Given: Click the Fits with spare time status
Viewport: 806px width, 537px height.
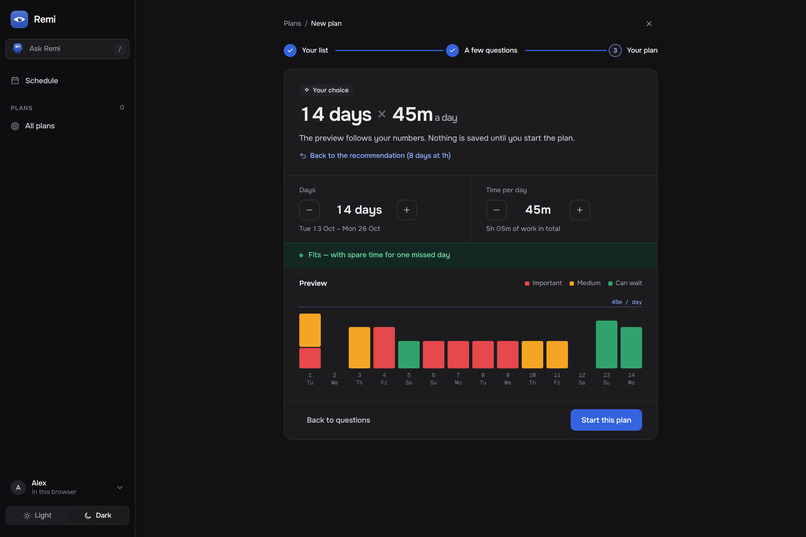Looking at the screenshot, I should click(470, 255).
